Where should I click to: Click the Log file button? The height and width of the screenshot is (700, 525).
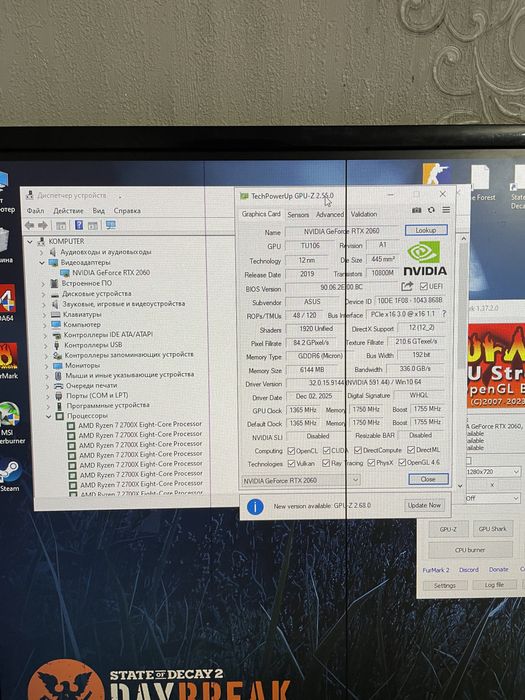click(494, 585)
